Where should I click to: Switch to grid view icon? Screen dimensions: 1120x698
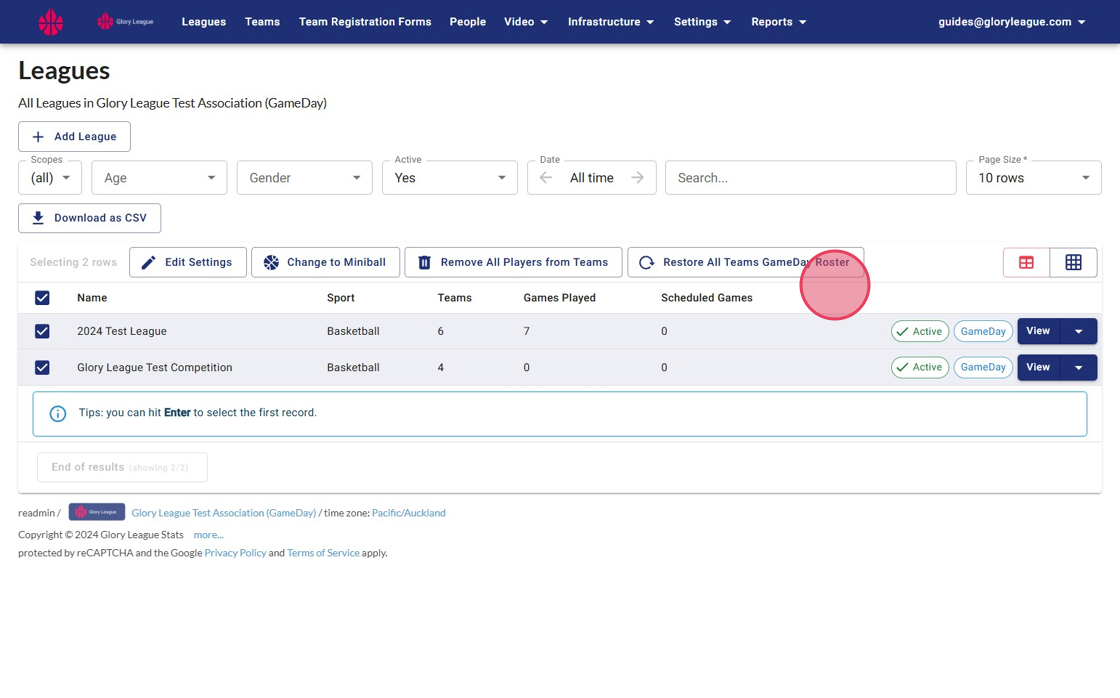click(1073, 262)
